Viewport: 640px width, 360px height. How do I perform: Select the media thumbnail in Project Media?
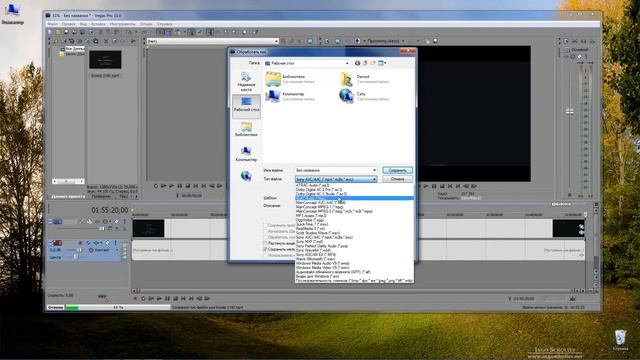pyautogui.click(x=105, y=60)
